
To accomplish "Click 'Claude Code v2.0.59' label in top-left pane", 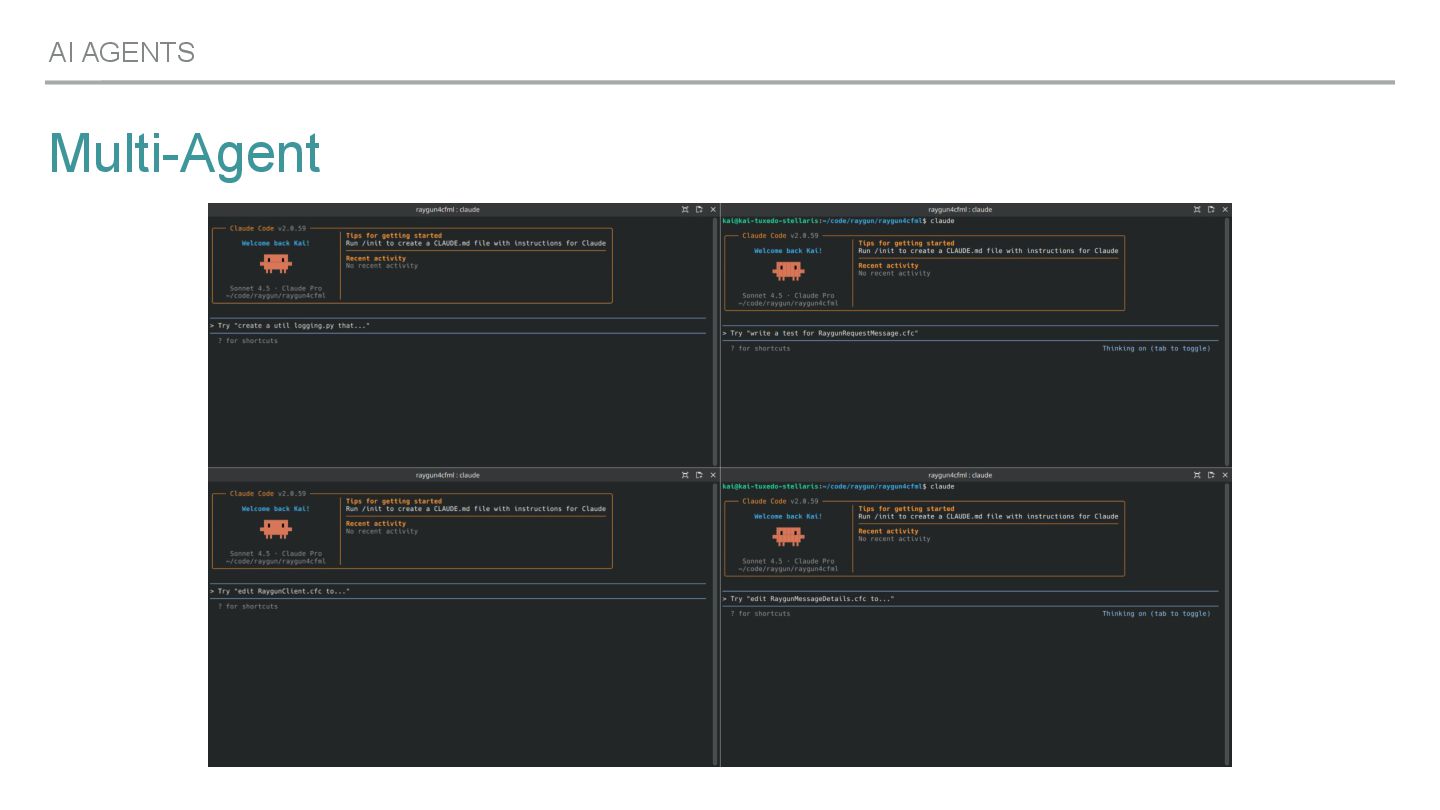I will 268,228.
